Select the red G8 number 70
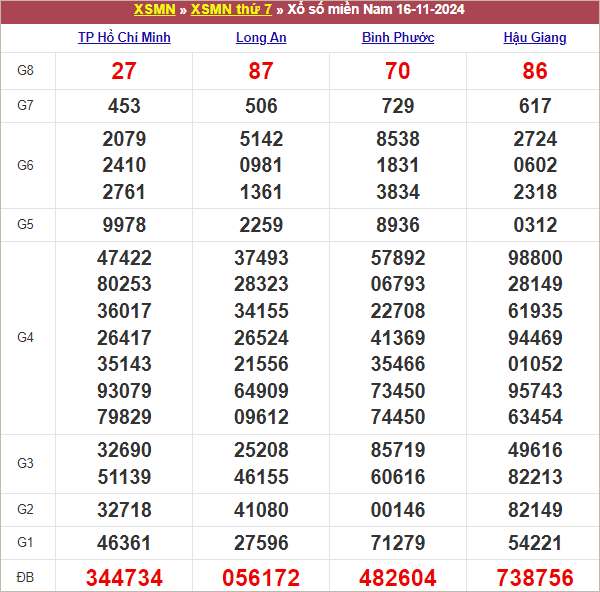This screenshot has width=600, height=592. [398, 71]
